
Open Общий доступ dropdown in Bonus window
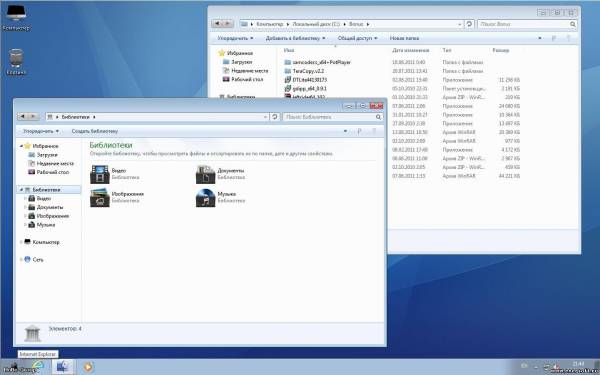pyautogui.click(x=357, y=38)
